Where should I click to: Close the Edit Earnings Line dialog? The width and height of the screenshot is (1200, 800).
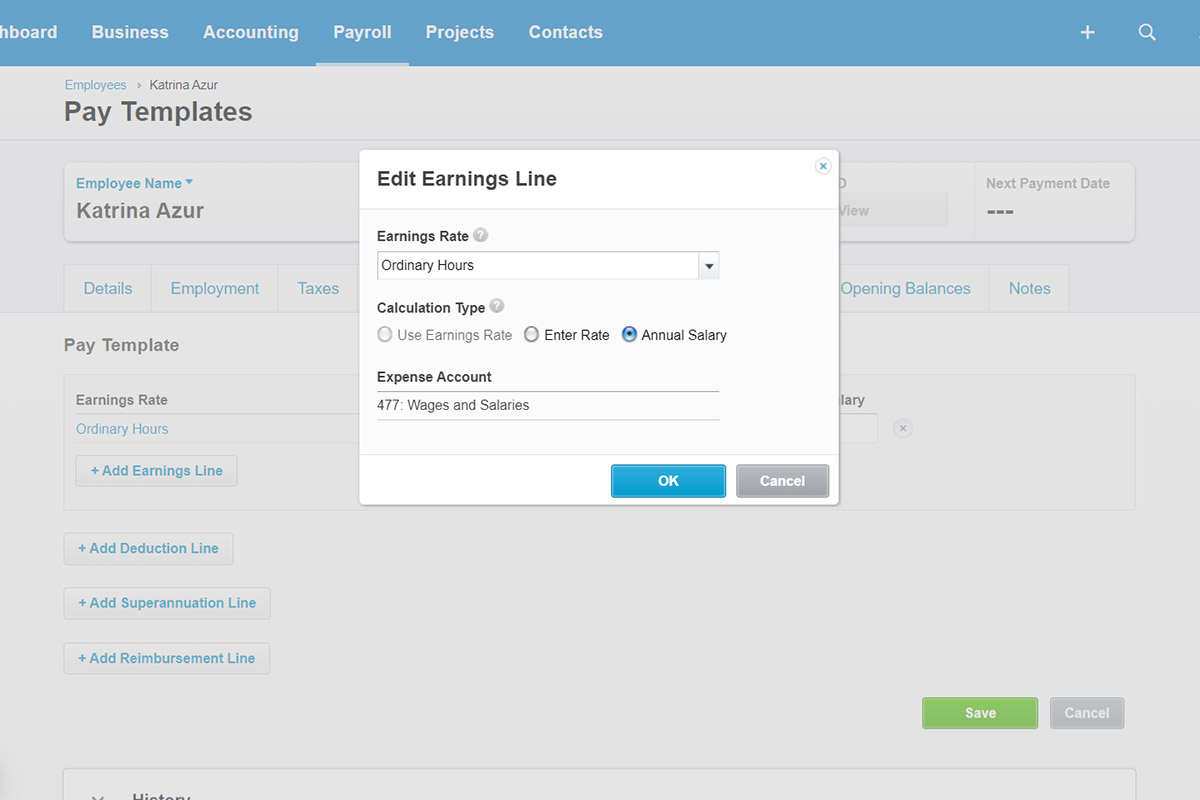pyautogui.click(x=822, y=166)
